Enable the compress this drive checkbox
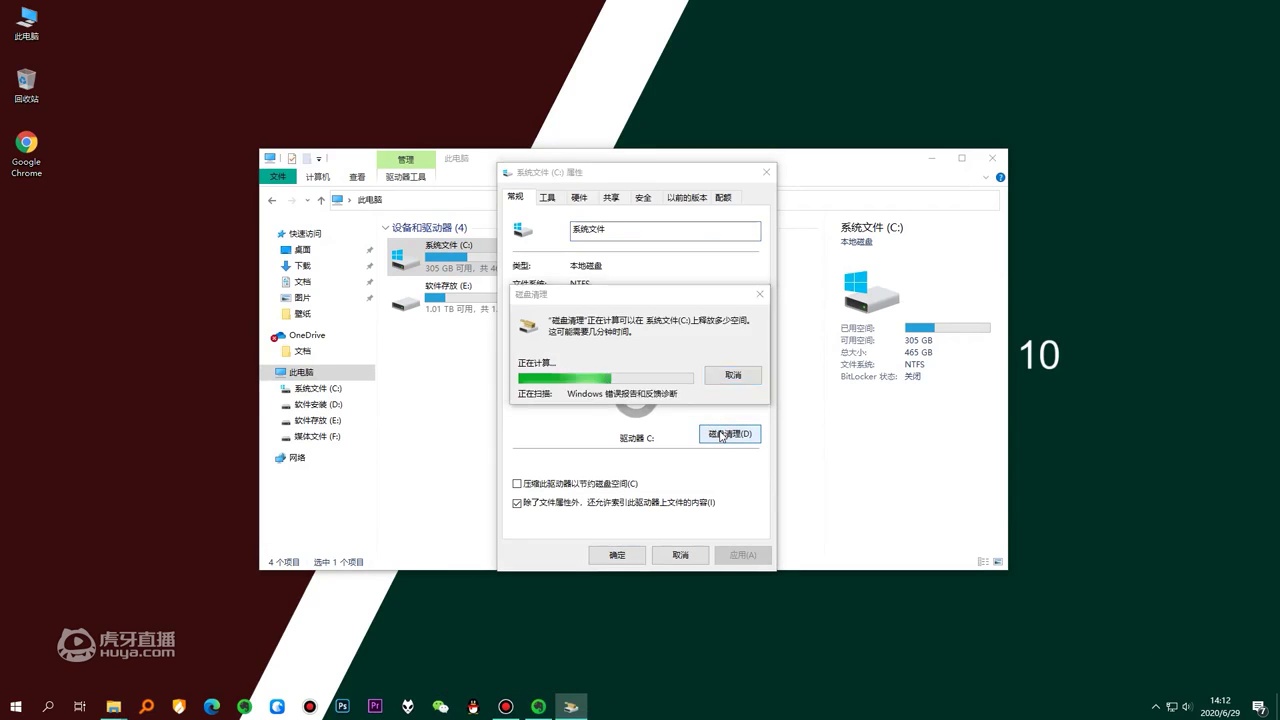The image size is (1280, 720). point(517,484)
